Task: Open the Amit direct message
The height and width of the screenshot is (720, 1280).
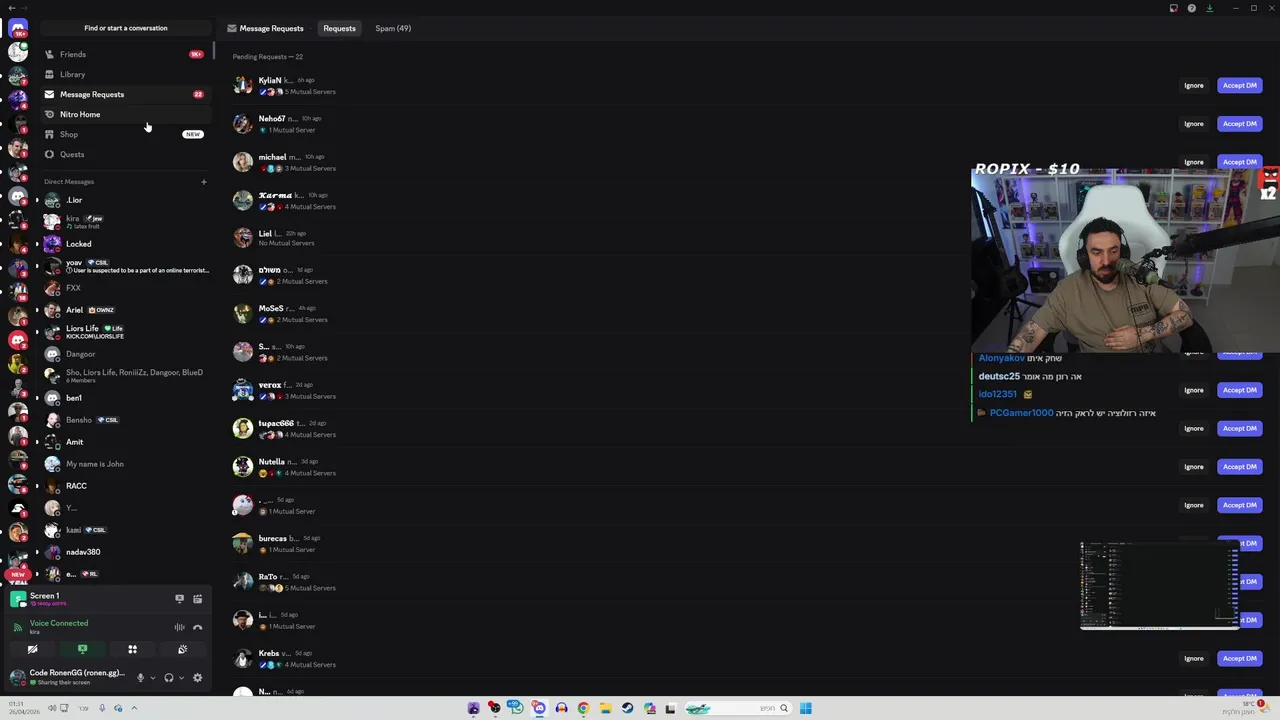Action: [125, 442]
